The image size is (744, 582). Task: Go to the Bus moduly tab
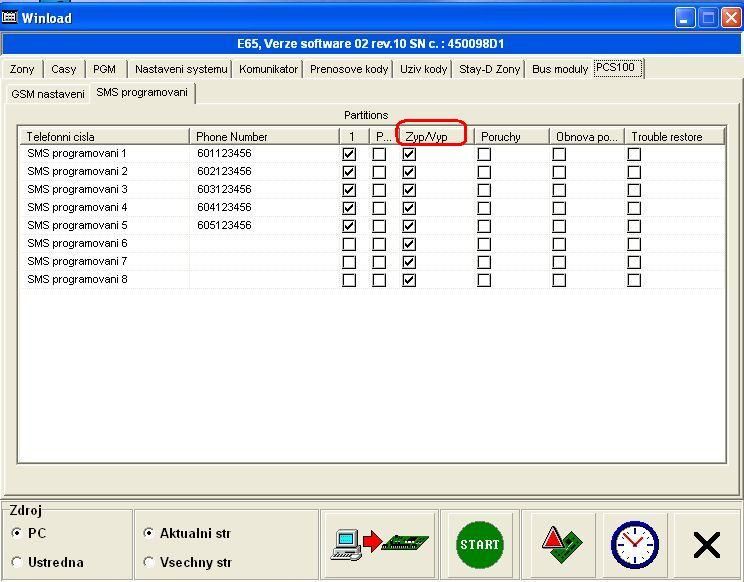559,69
